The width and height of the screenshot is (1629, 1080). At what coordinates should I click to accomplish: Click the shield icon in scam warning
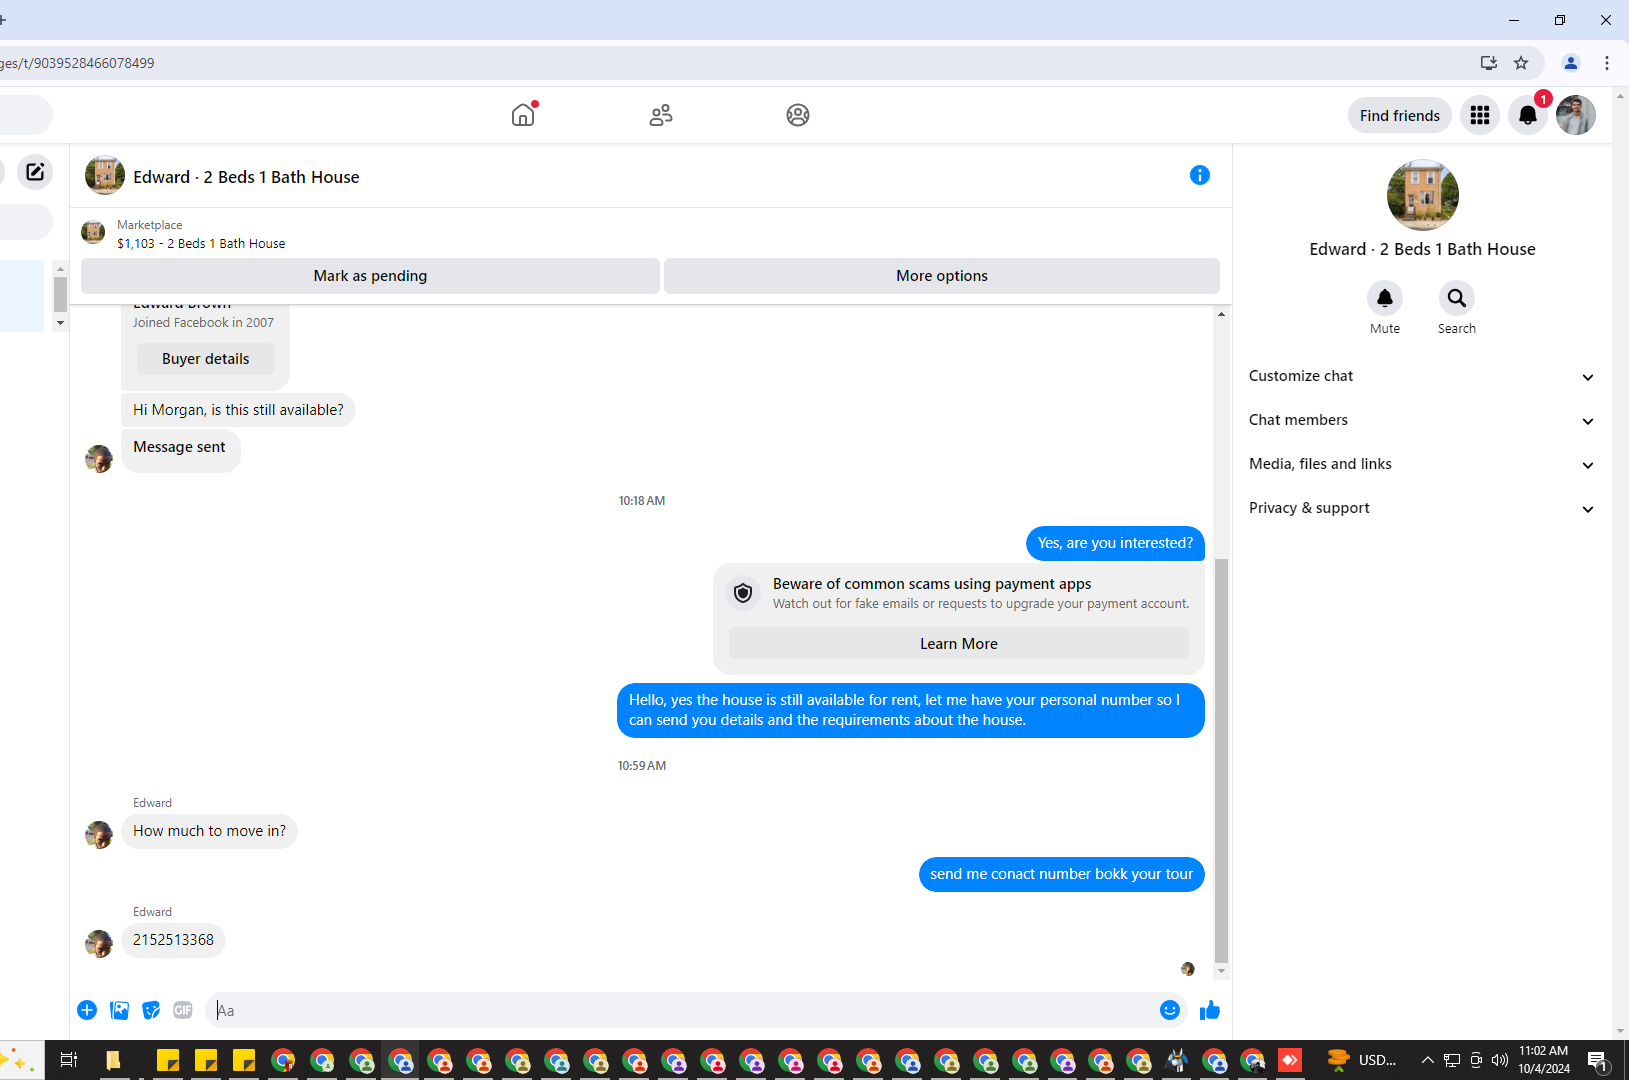click(743, 593)
